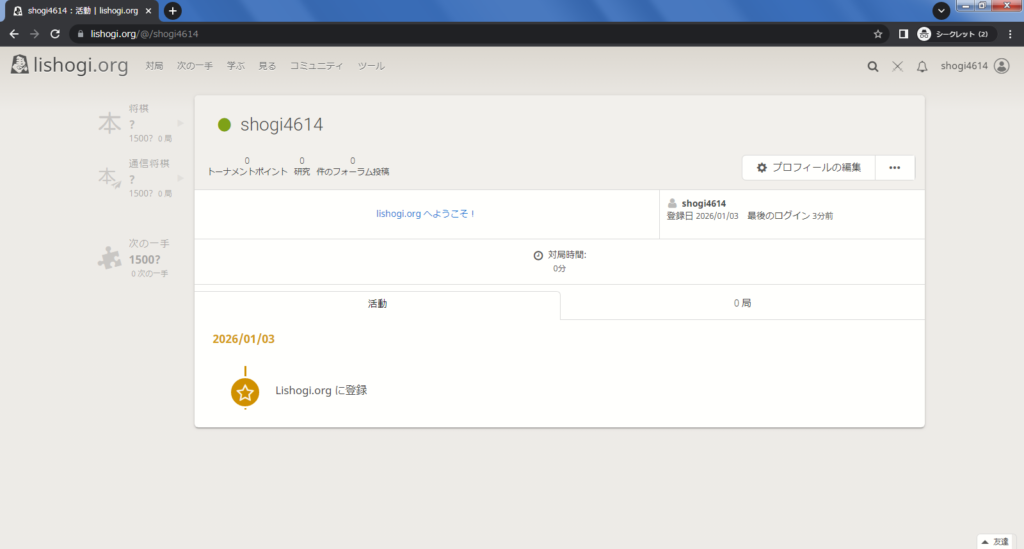Click プロフィールの編集 button

coord(808,168)
